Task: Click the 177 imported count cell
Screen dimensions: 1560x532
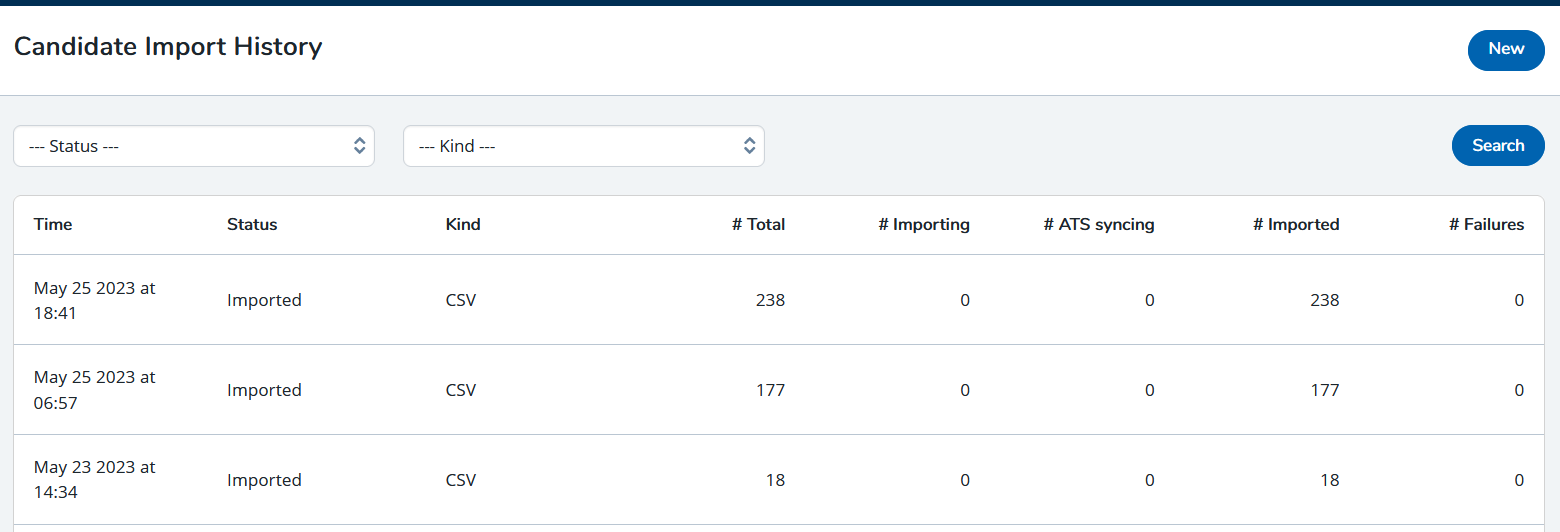Action: [1325, 390]
